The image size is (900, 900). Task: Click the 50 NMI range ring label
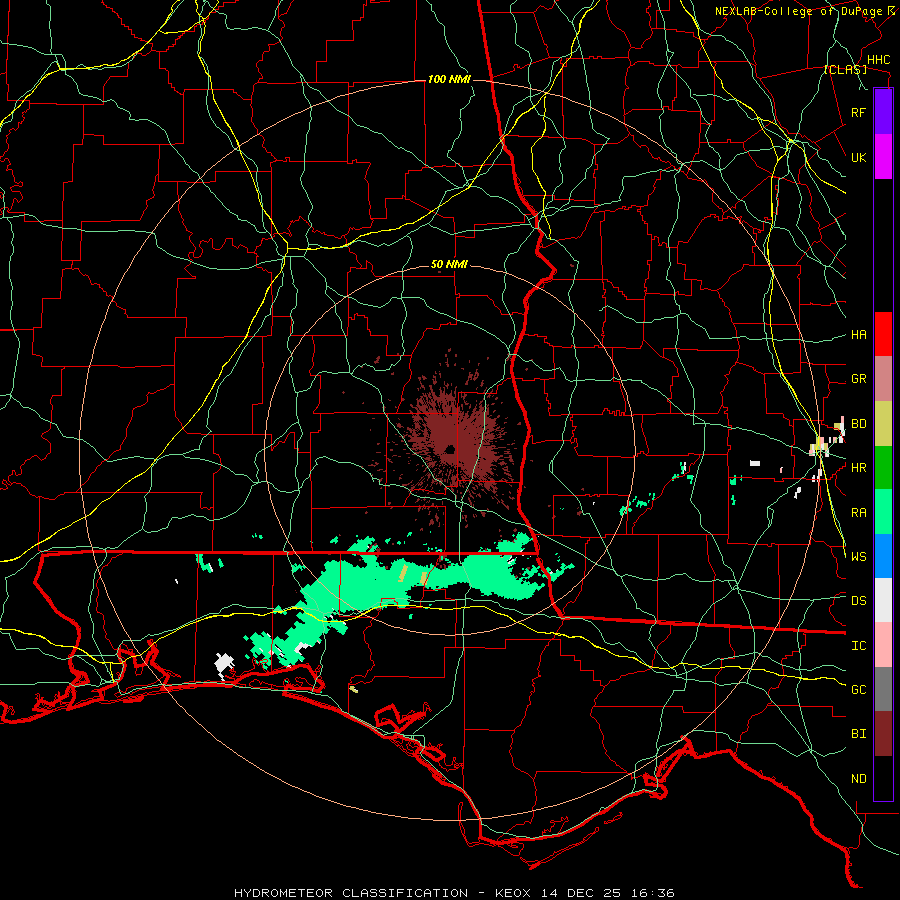pyautogui.click(x=449, y=265)
